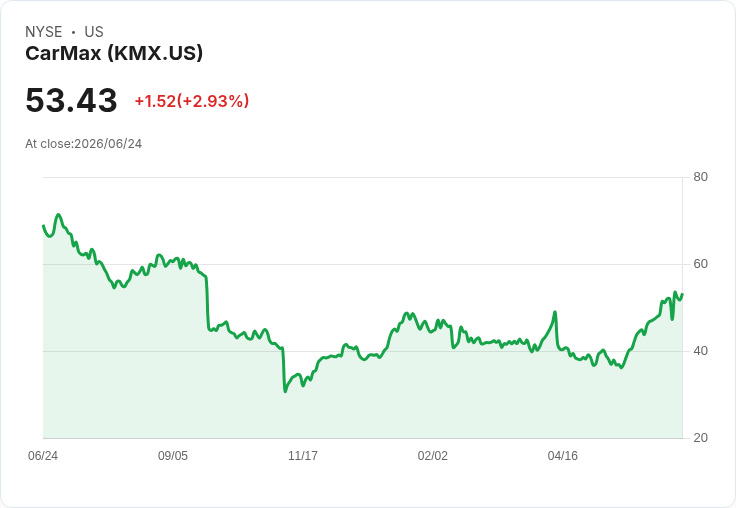Click the CarMax (KMX.US) title
Screen dimensions: 736x508
pos(114,53)
